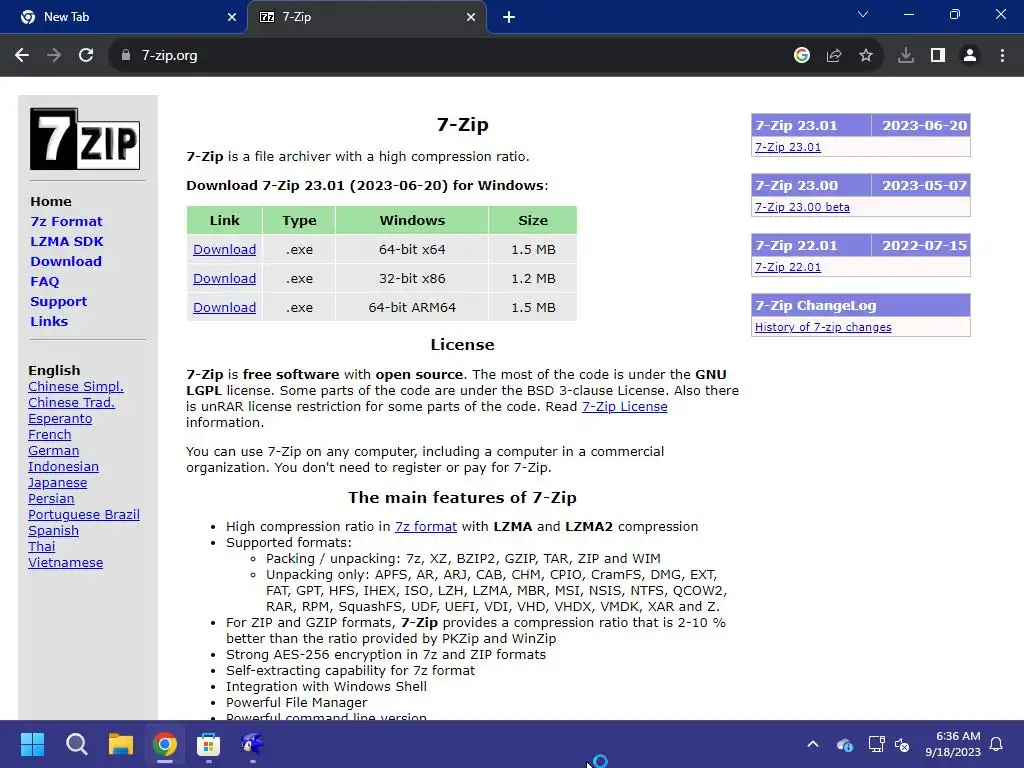
Task: Open 7-Zip 22.01 news link
Action: [x=788, y=267]
